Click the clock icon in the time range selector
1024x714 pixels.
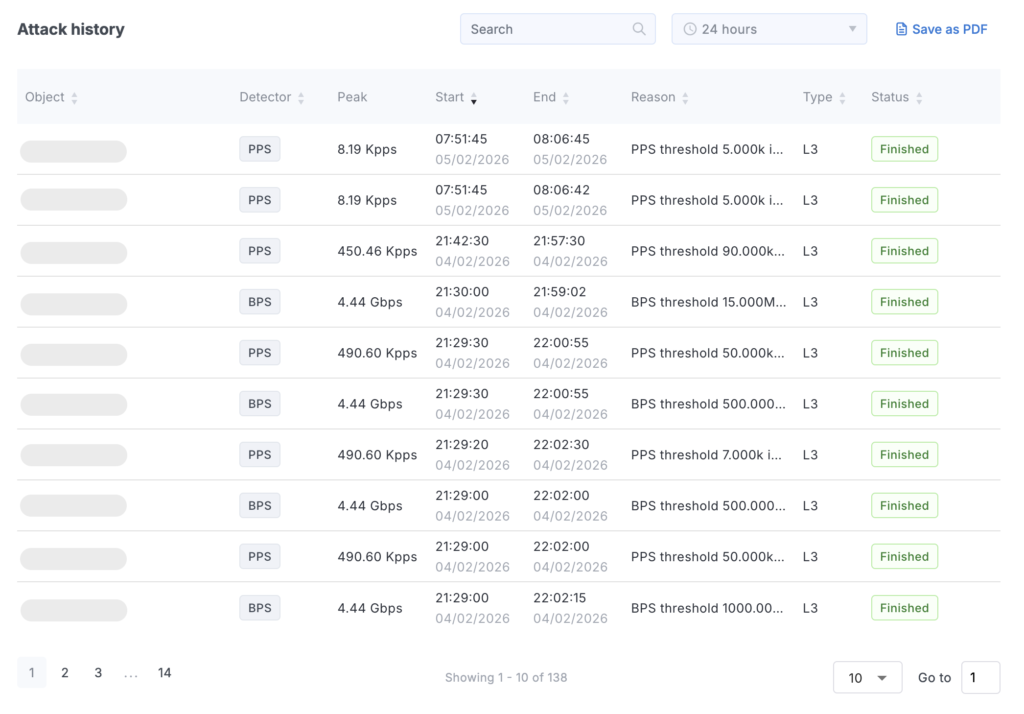(x=690, y=29)
